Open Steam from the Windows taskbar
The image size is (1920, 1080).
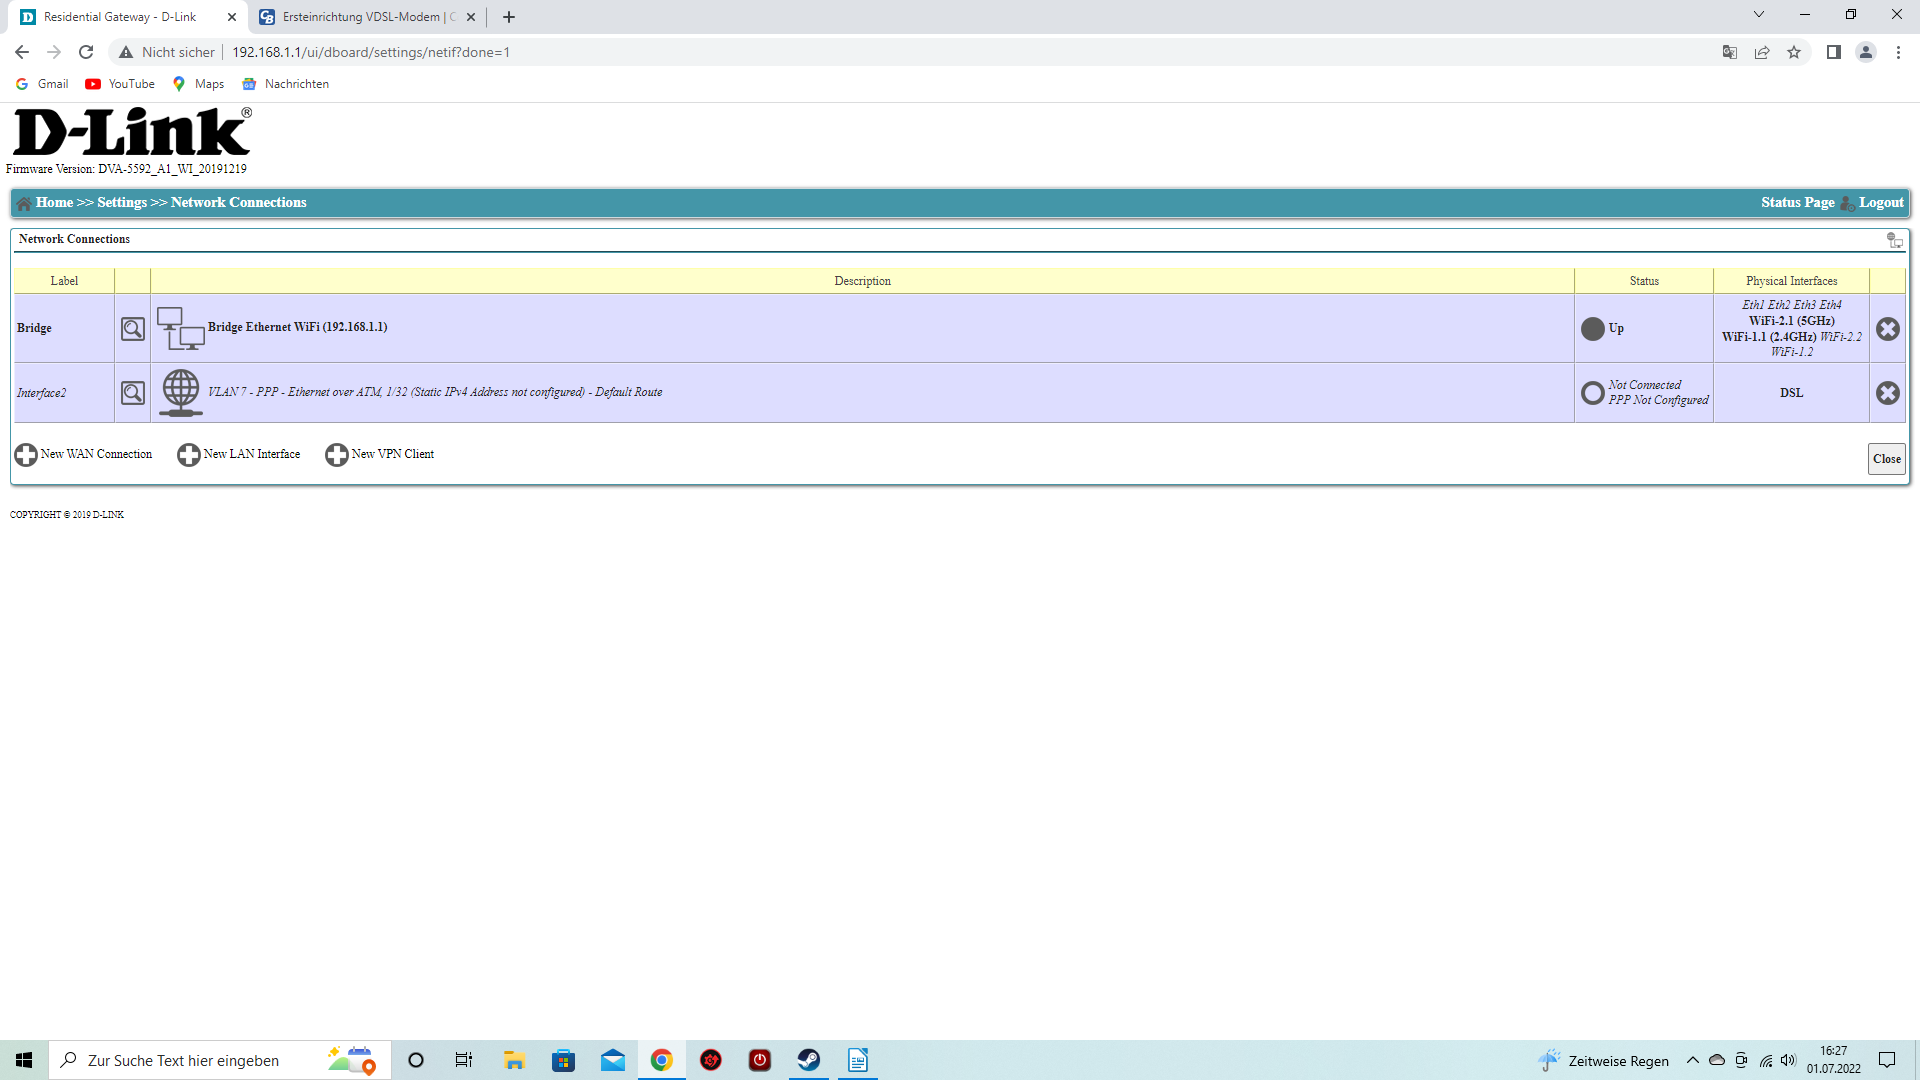808,1060
